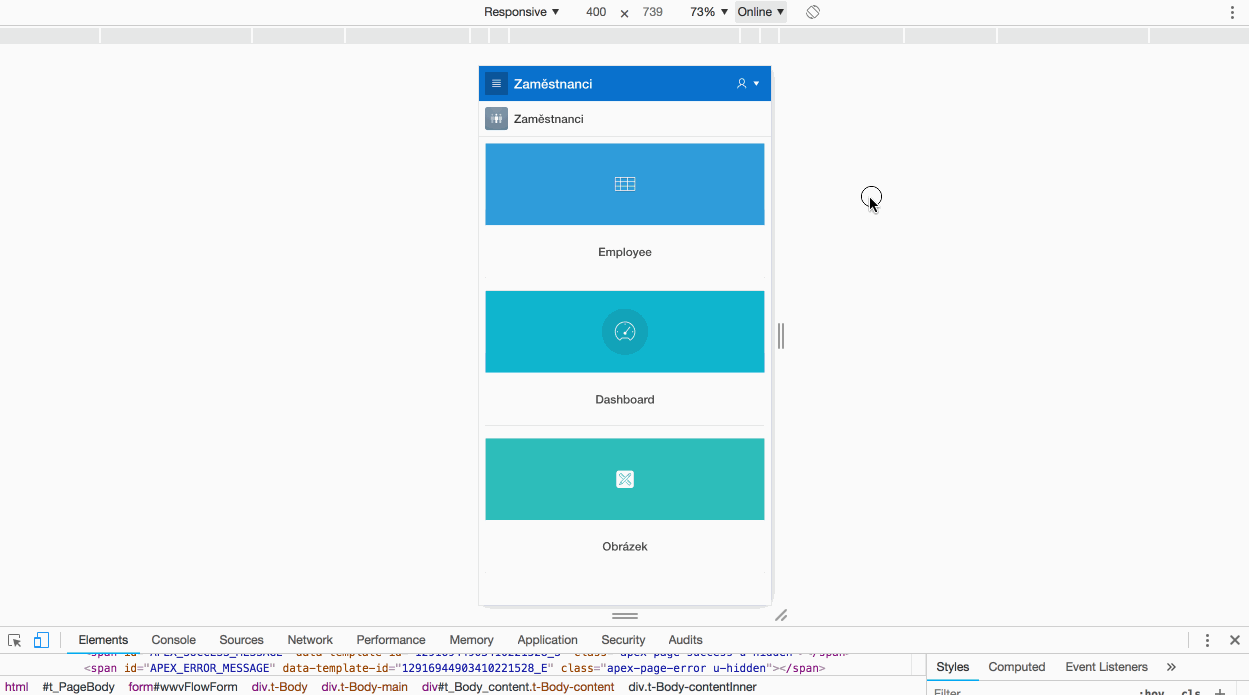
Task: Open the hamburger navigation menu
Action: pos(496,84)
